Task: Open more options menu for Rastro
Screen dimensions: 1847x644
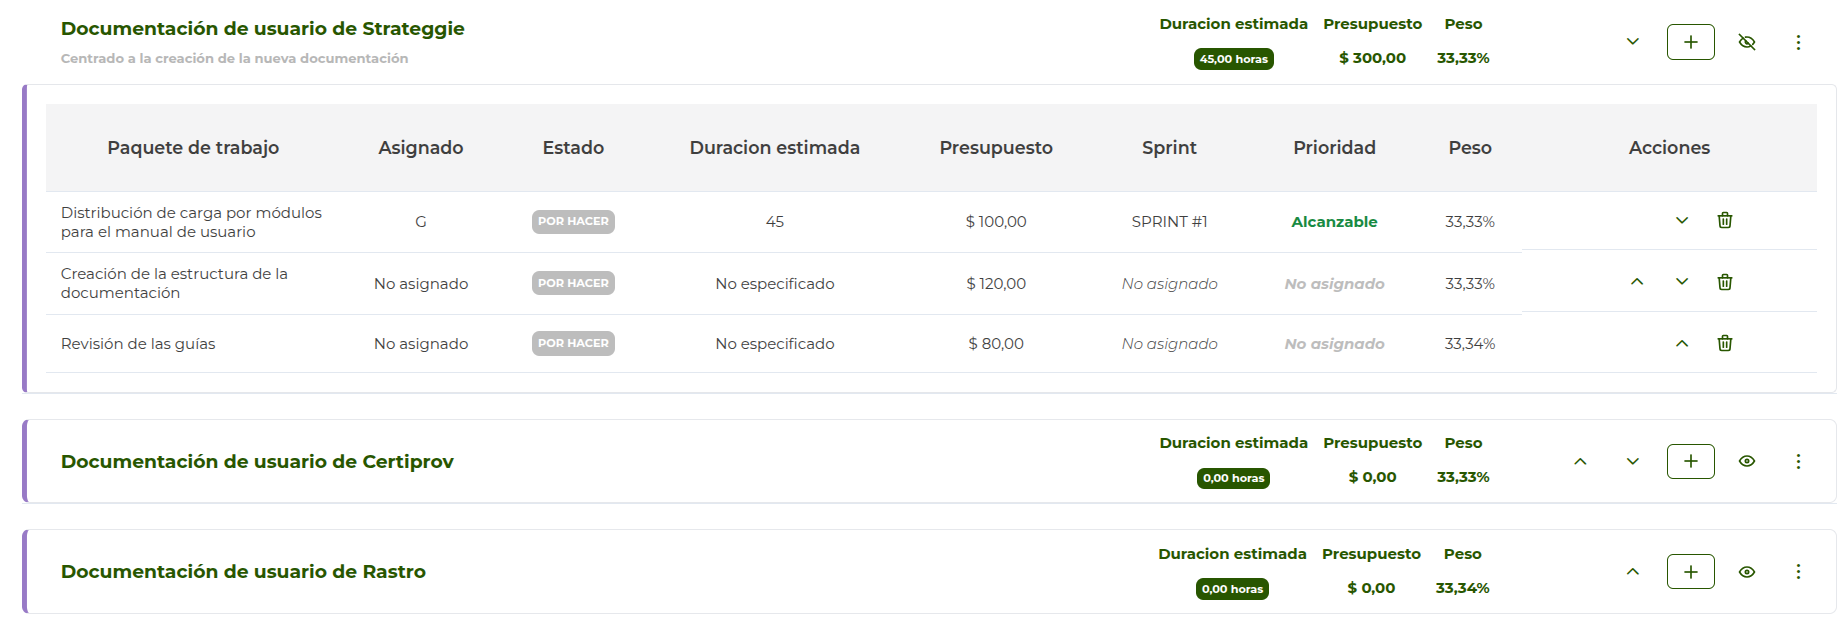Action: coord(1798,572)
